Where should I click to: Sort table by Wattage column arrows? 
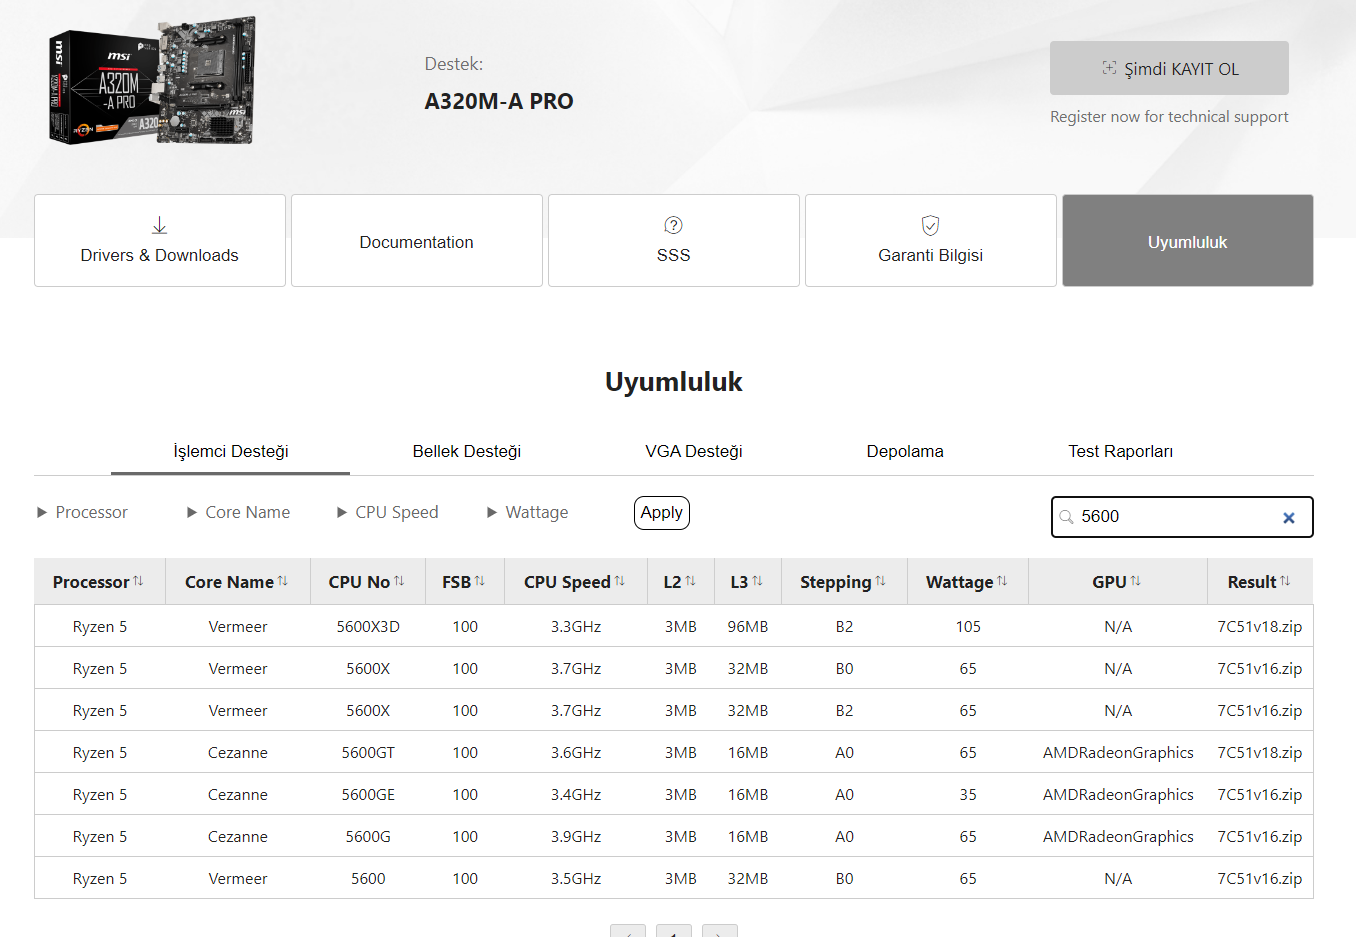[x=1002, y=581]
